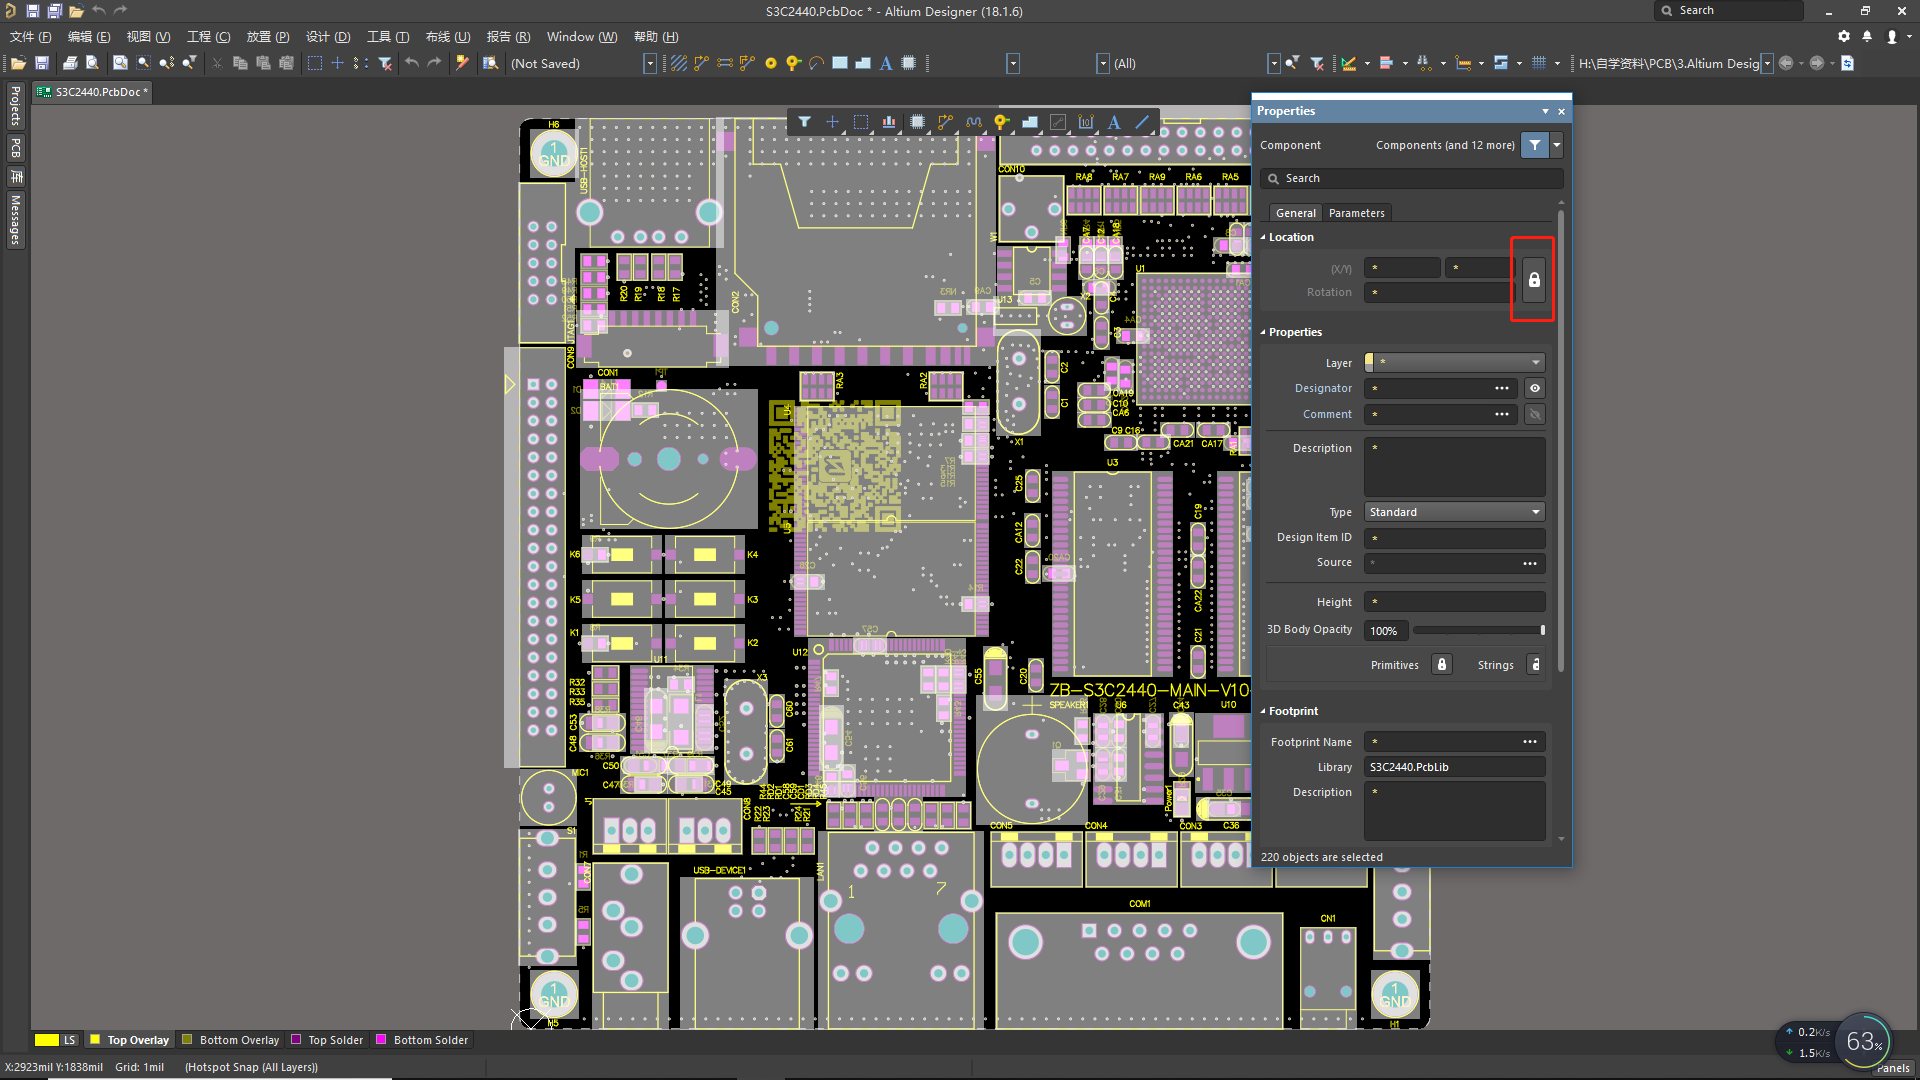Screen dimensions: 1920x1080
Task: Click the Properties filter funnel button
Action: pyautogui.click(x=1535, y=145)
